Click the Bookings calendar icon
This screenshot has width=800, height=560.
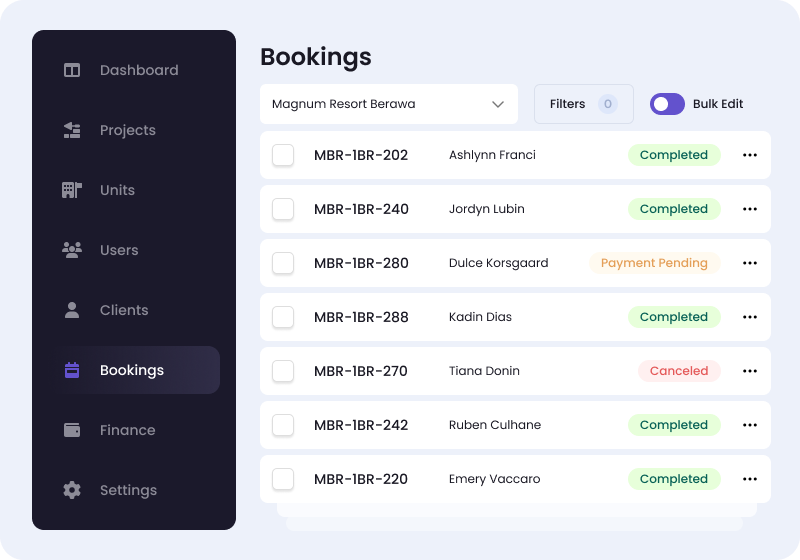(x=72, y=370)
